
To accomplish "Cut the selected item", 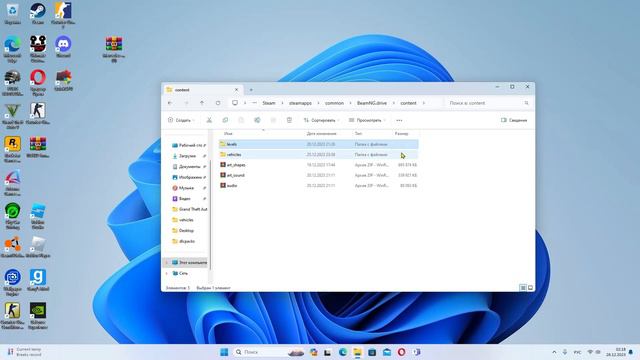I will click(x=209, y=120).
